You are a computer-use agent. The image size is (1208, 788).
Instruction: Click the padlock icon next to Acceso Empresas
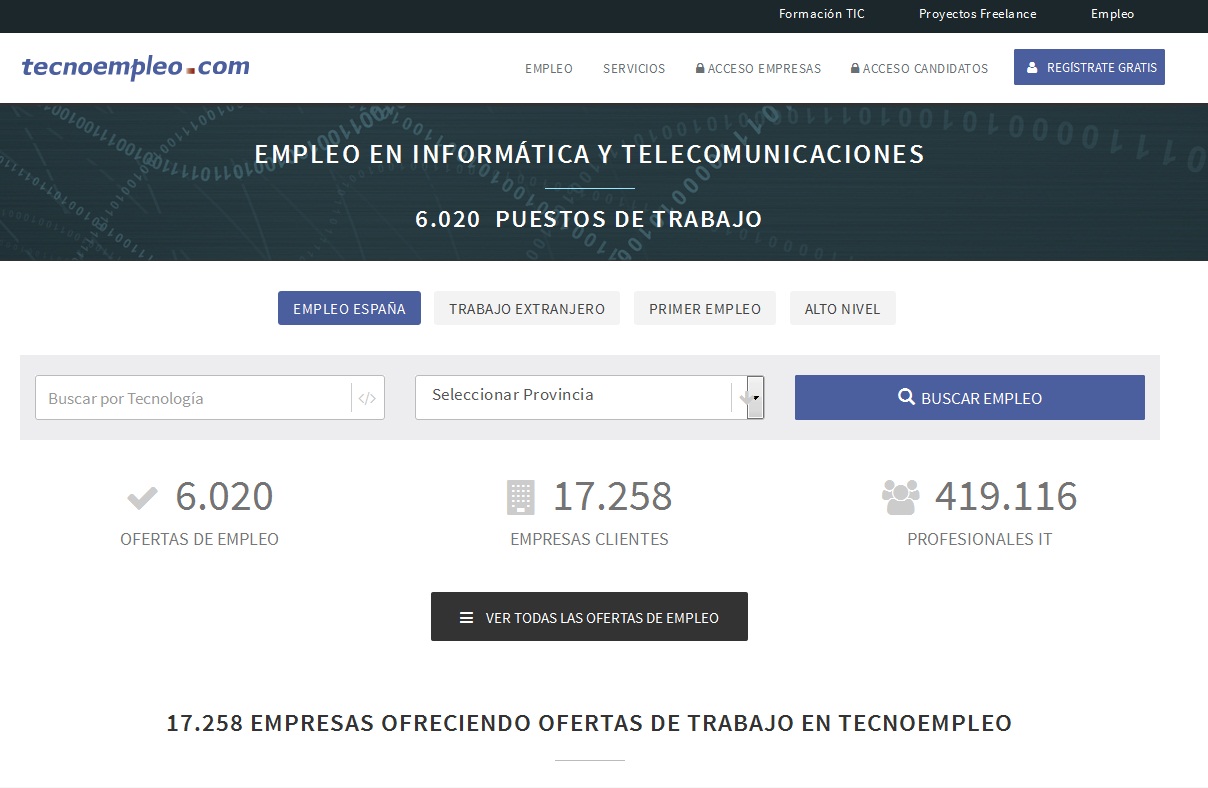pyautogui.click(x=700, y=69)
